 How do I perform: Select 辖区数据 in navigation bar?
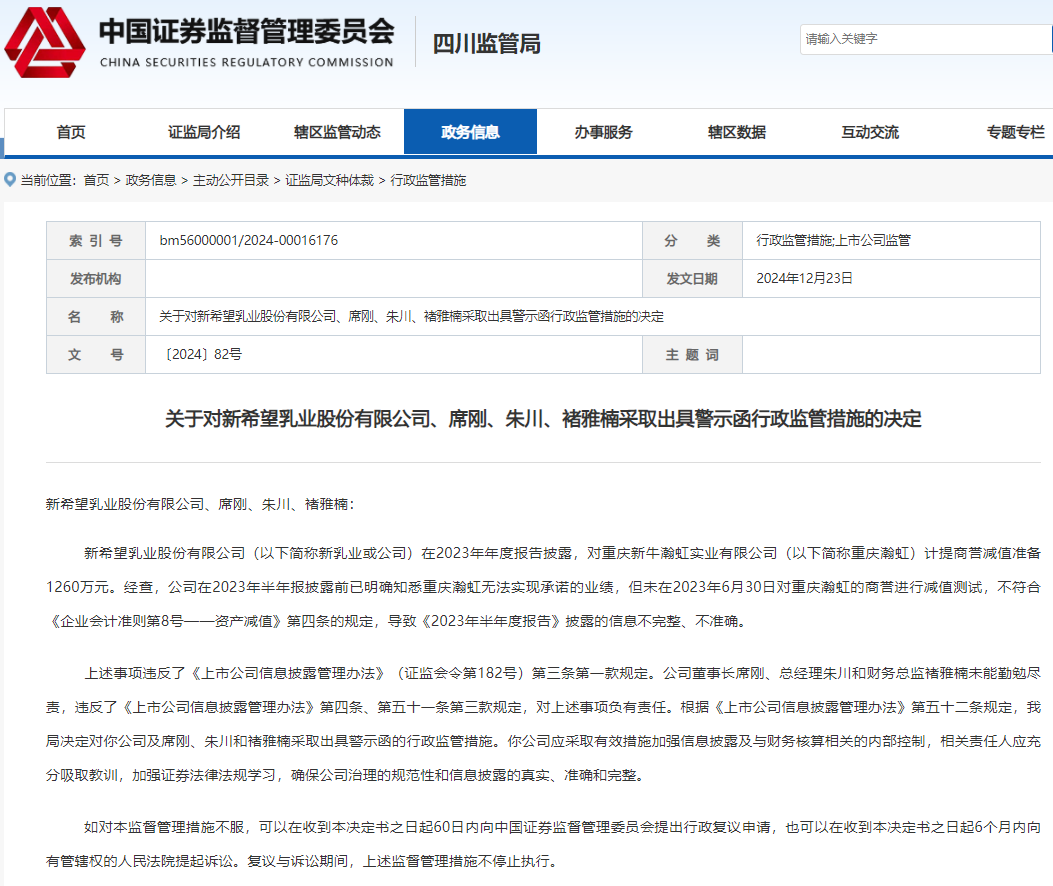tap(738, 131)
